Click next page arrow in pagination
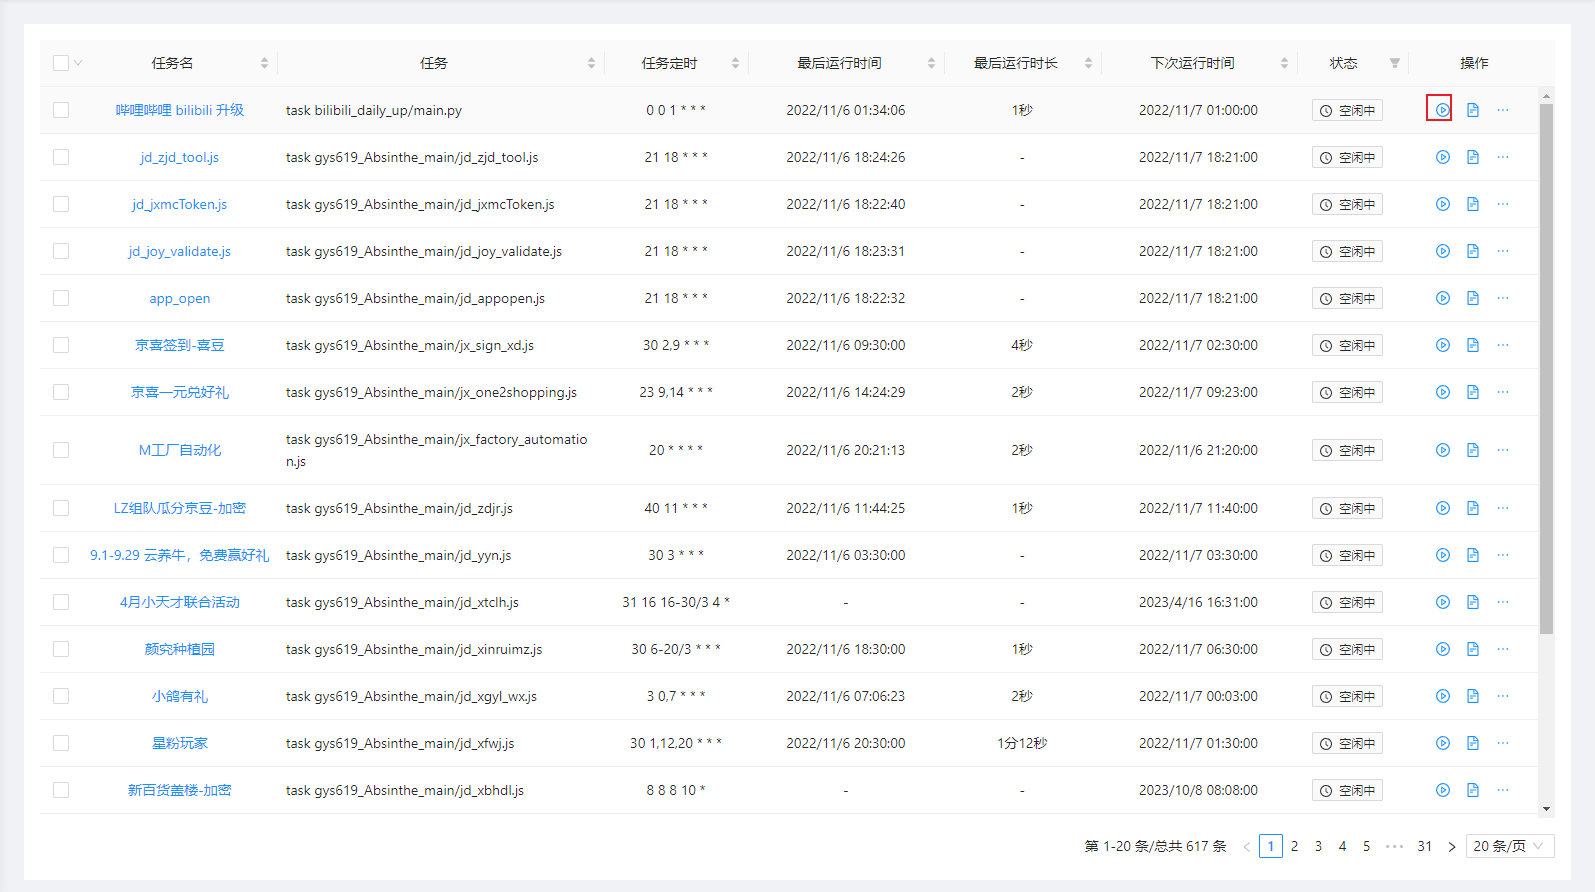 pos(1452,846)
